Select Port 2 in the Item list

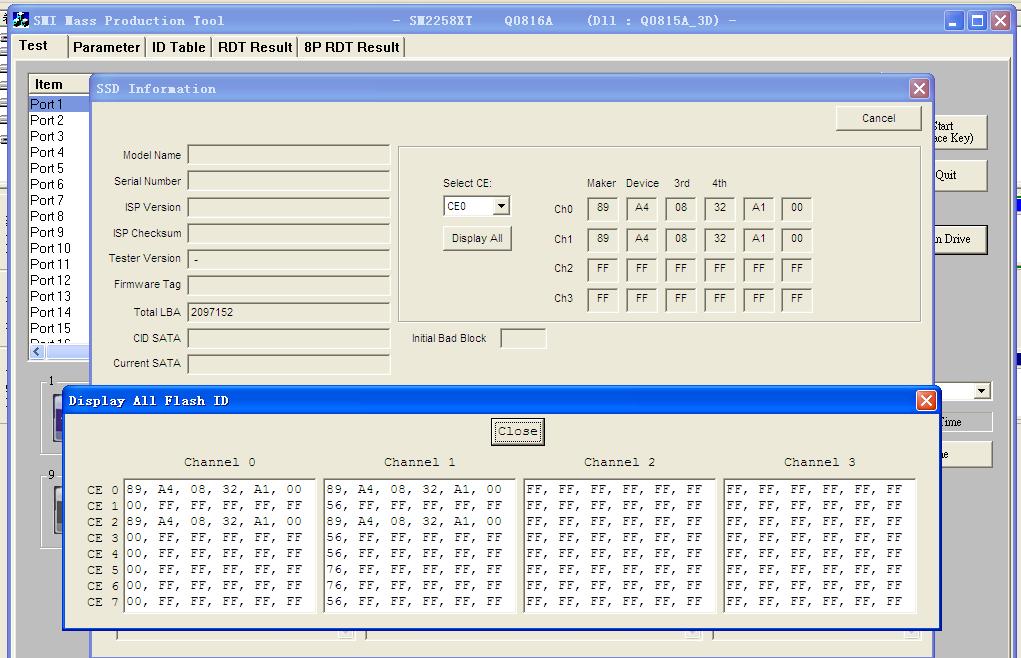point(59,120)
